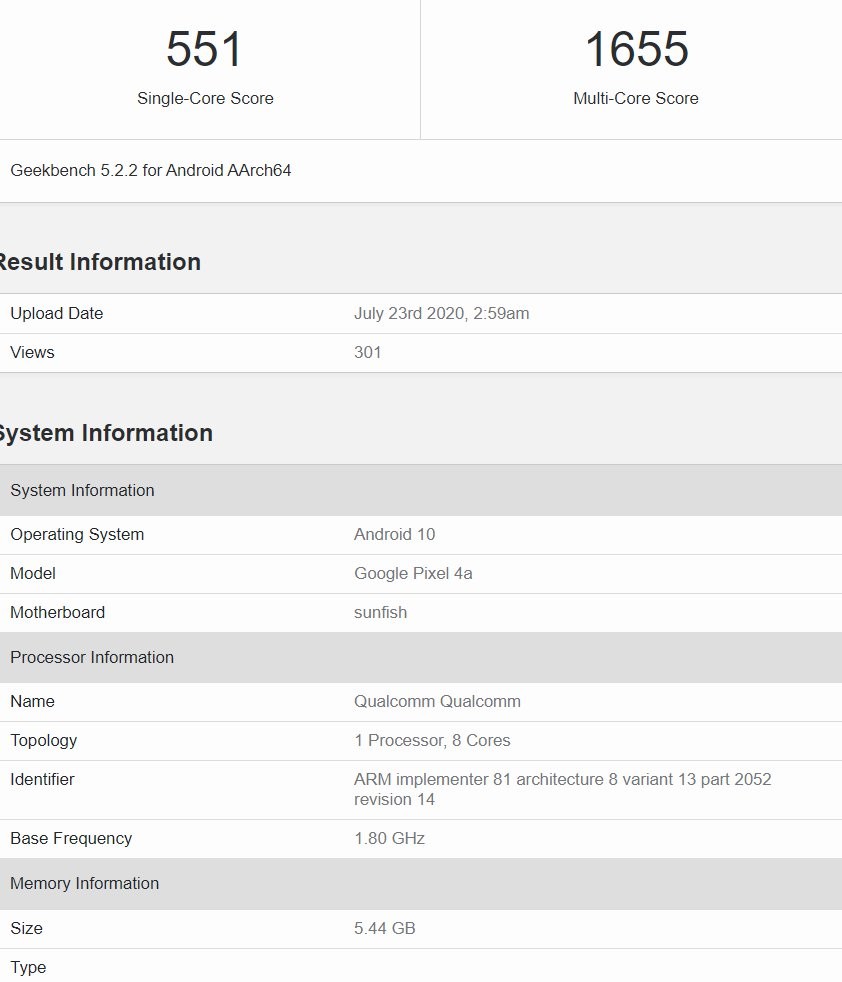Click the 551 single-core score number
This screenshot has width=842, height=982.
point(204,50)
